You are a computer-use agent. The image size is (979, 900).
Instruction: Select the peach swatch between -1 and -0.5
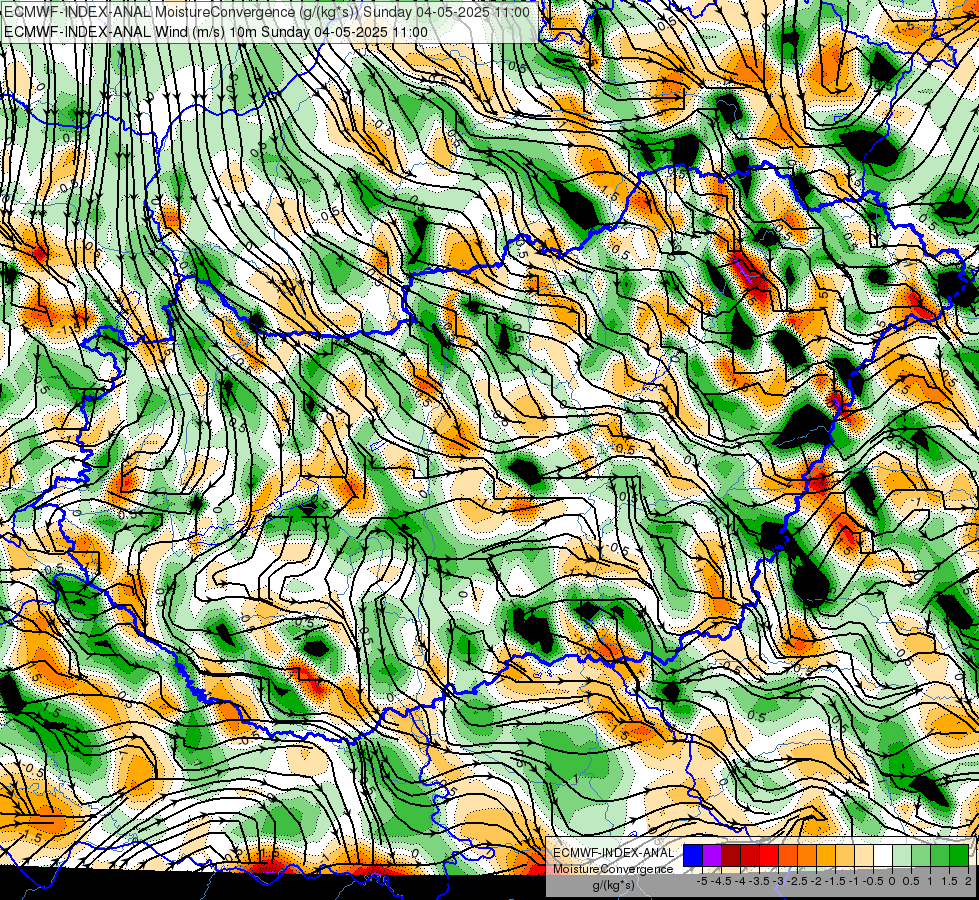(863, 856)
